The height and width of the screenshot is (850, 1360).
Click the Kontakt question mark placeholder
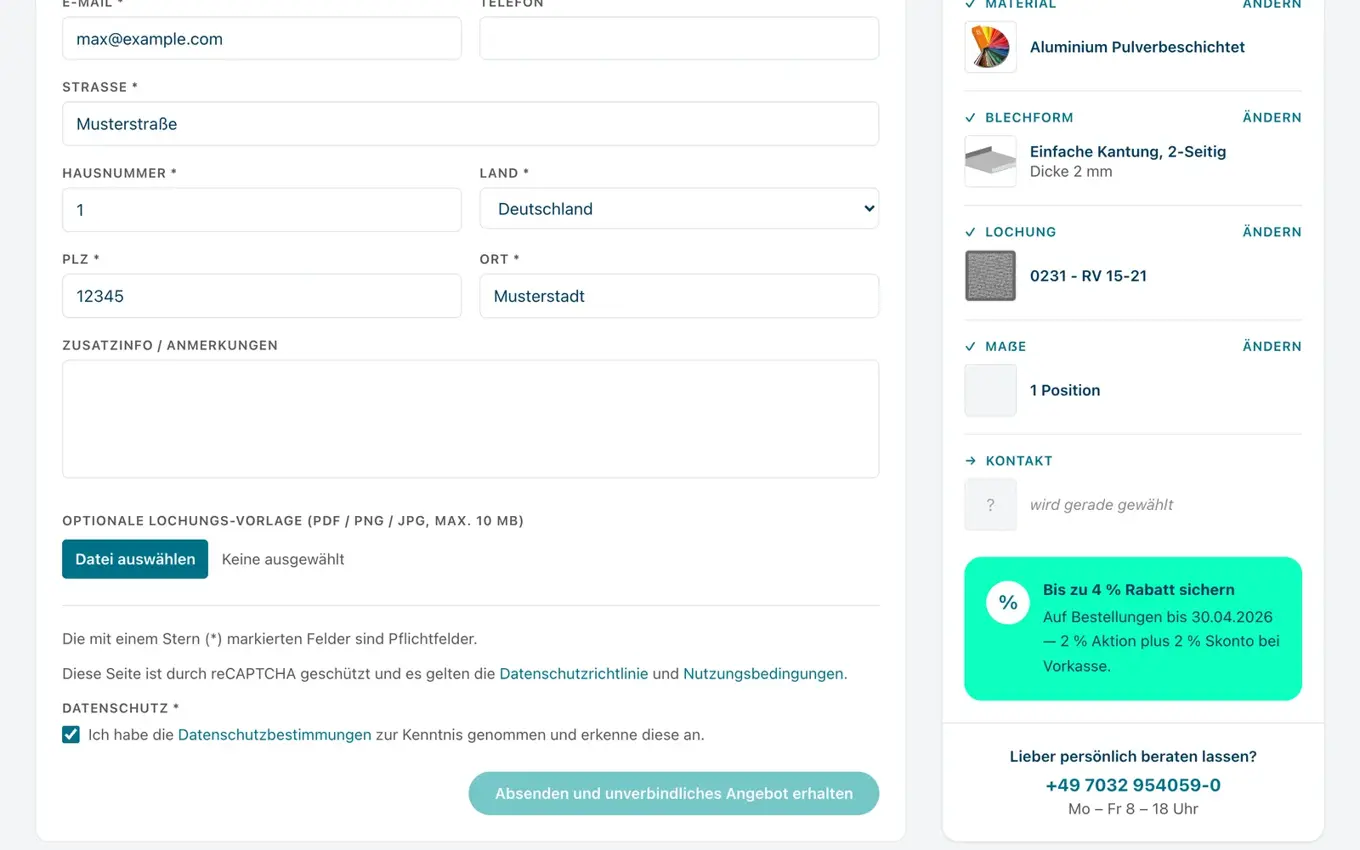pos(990,505)
